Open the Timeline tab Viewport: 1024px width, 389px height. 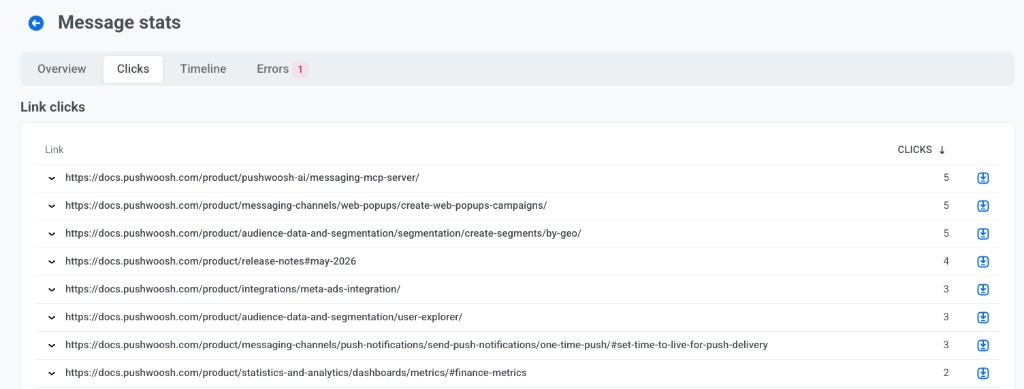click(x=203, y=69)
